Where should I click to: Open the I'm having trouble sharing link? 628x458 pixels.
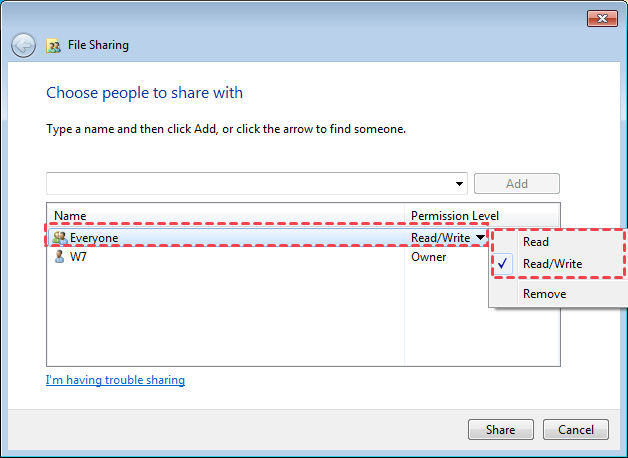[x=115, y=380]
